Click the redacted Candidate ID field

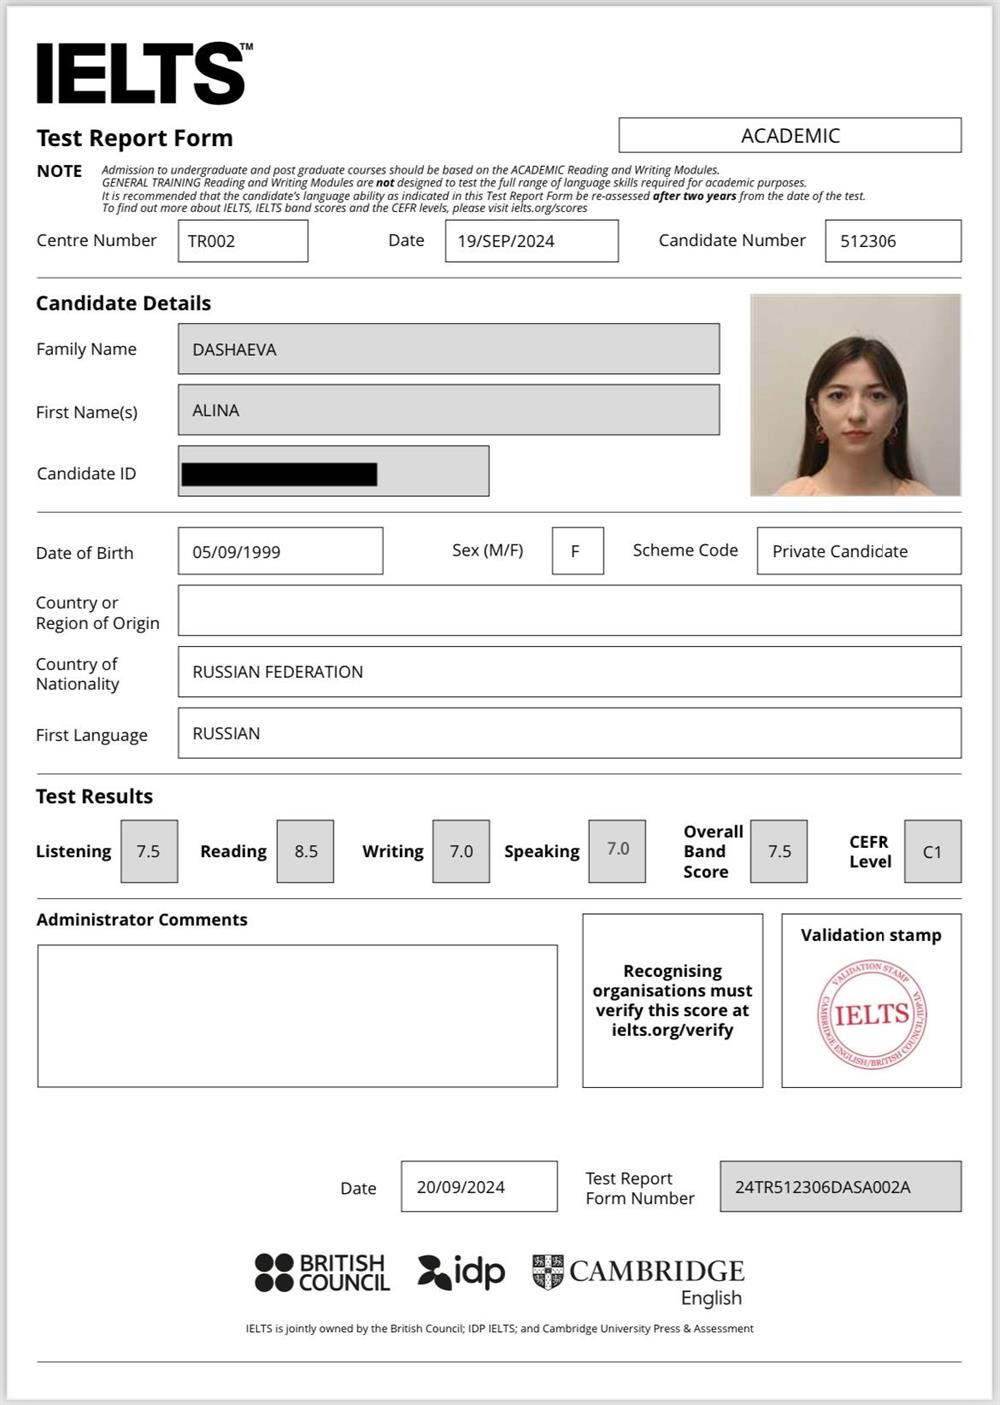pos(334,471)
